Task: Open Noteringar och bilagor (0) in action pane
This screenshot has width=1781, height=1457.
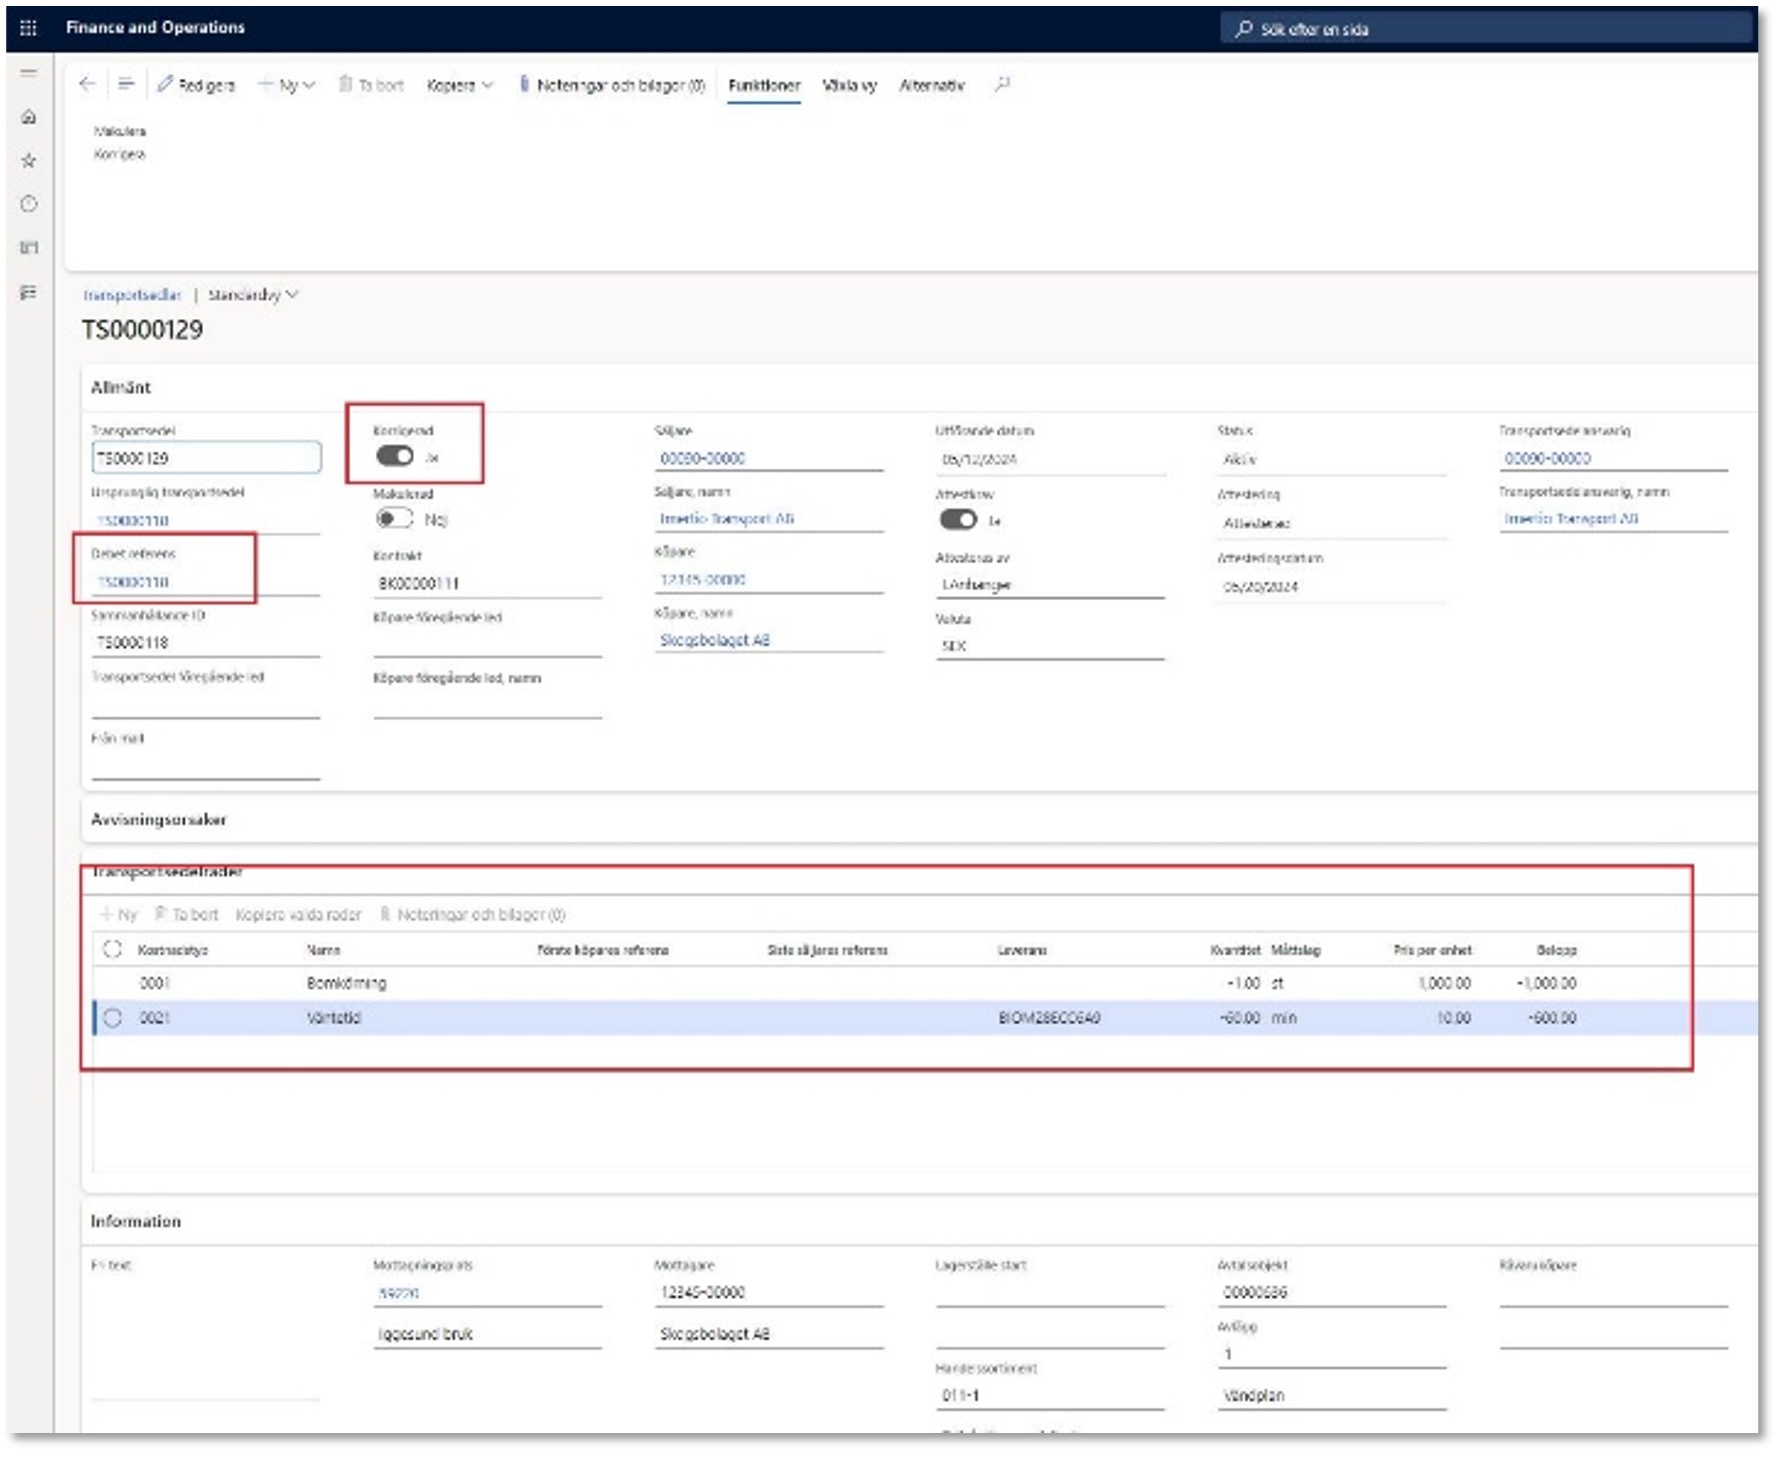Action: [x=611, y=86]
